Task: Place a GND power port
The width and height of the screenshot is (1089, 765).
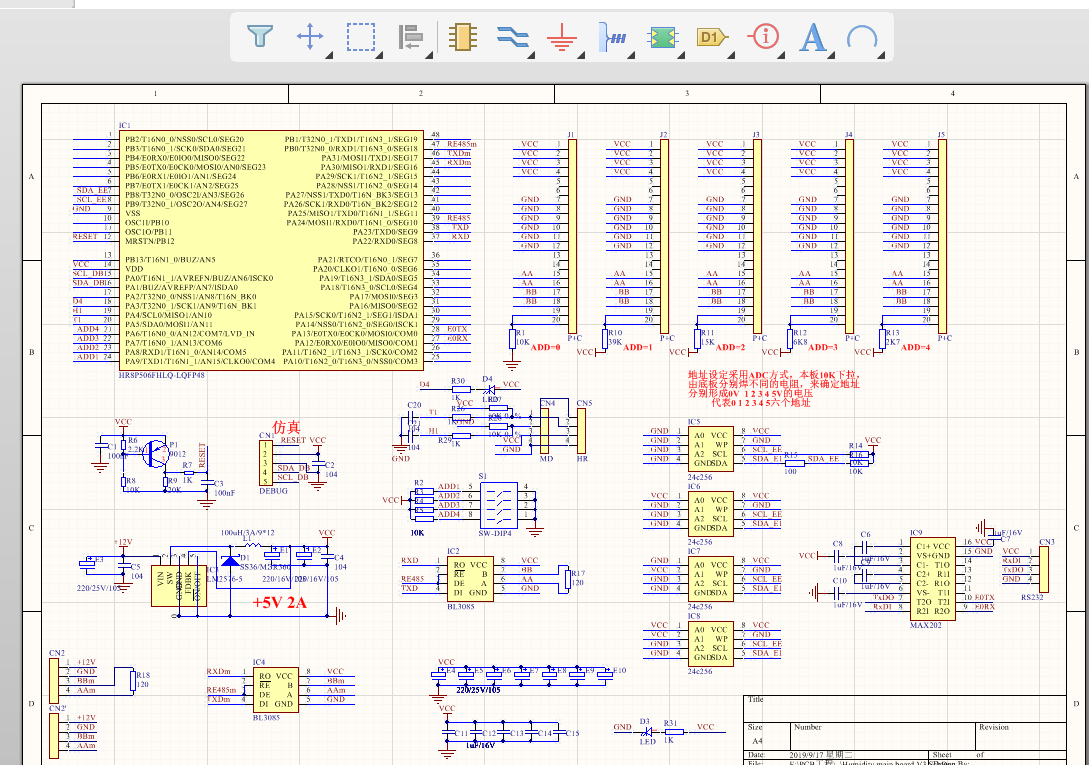Action: tap(562, 39)
